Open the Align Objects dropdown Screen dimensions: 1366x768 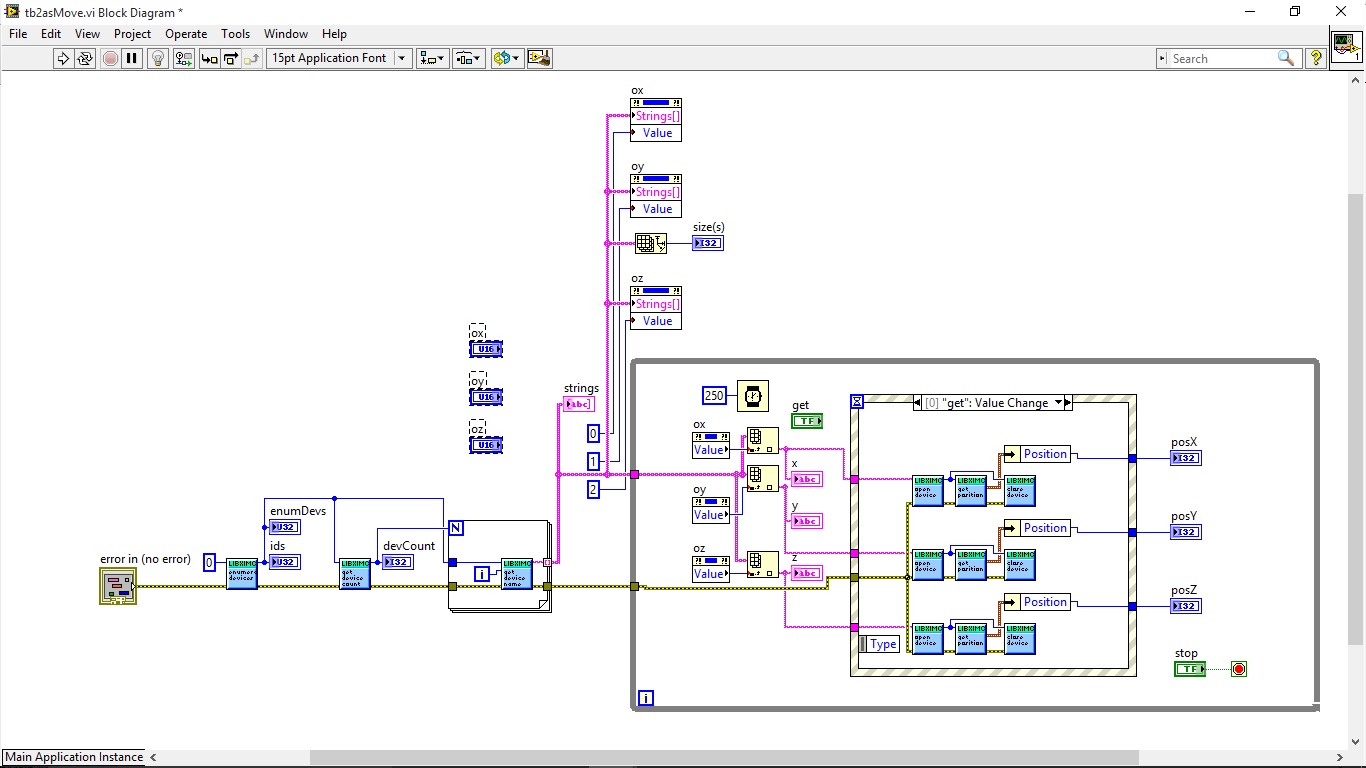click(x=432, y=59)
